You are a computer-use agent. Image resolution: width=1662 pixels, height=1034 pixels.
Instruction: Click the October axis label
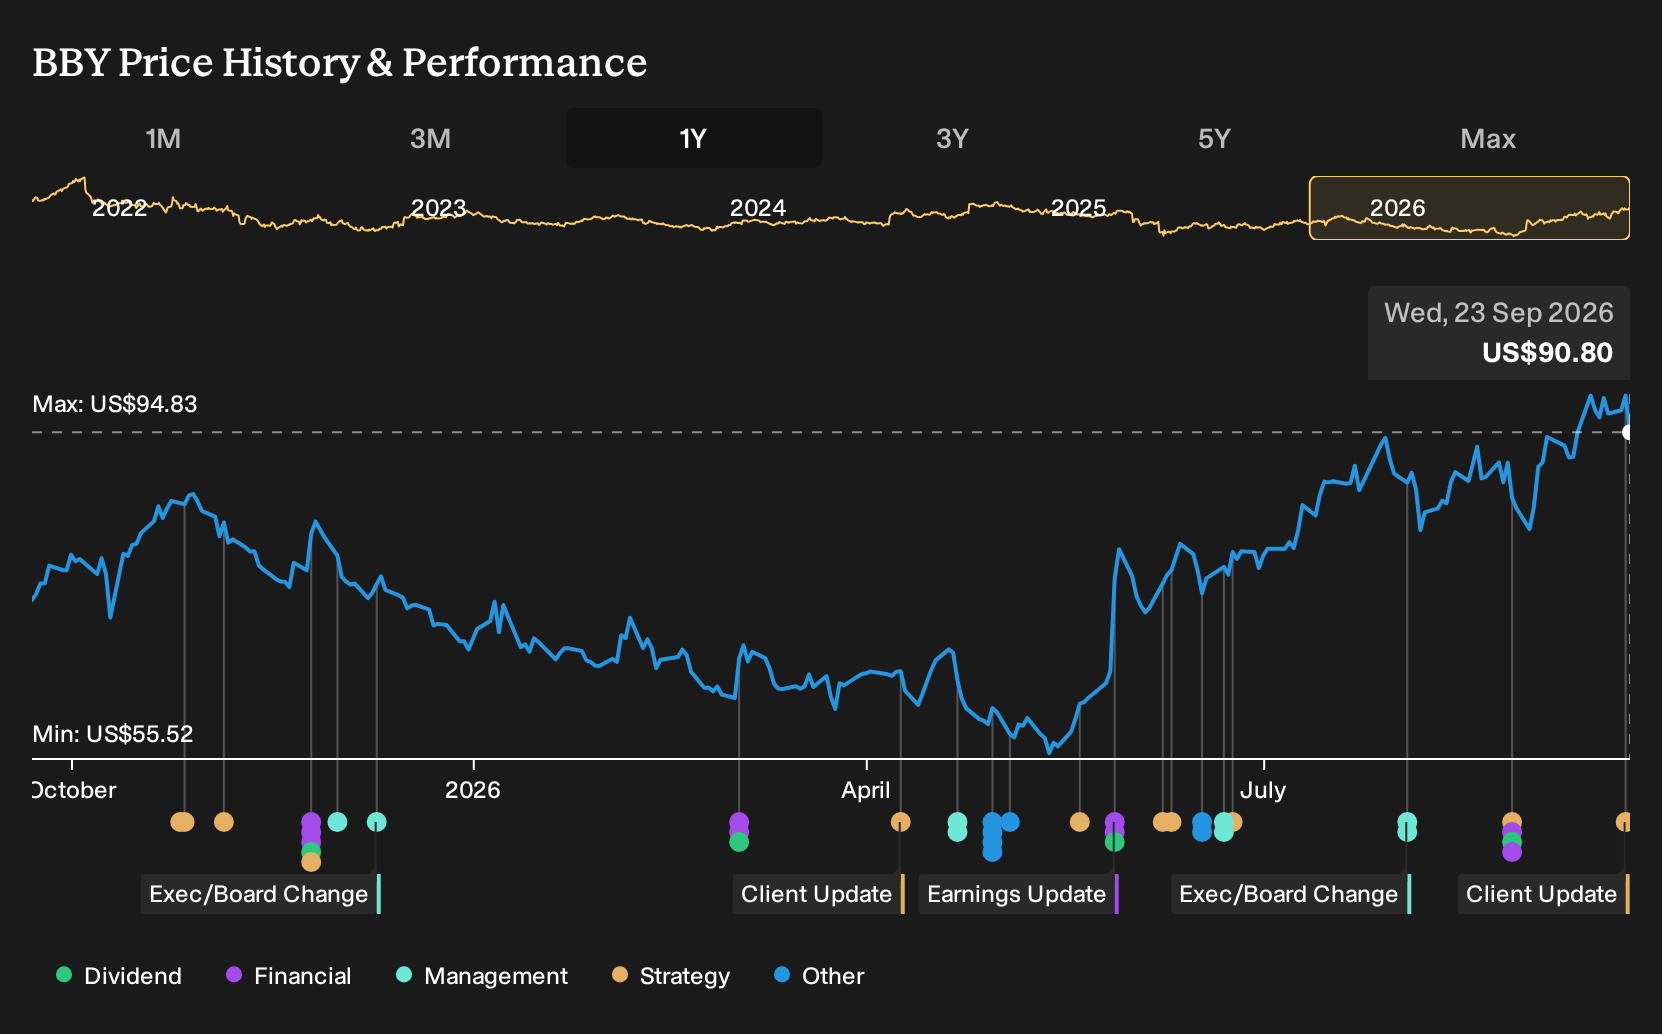[x=74, y=790]
